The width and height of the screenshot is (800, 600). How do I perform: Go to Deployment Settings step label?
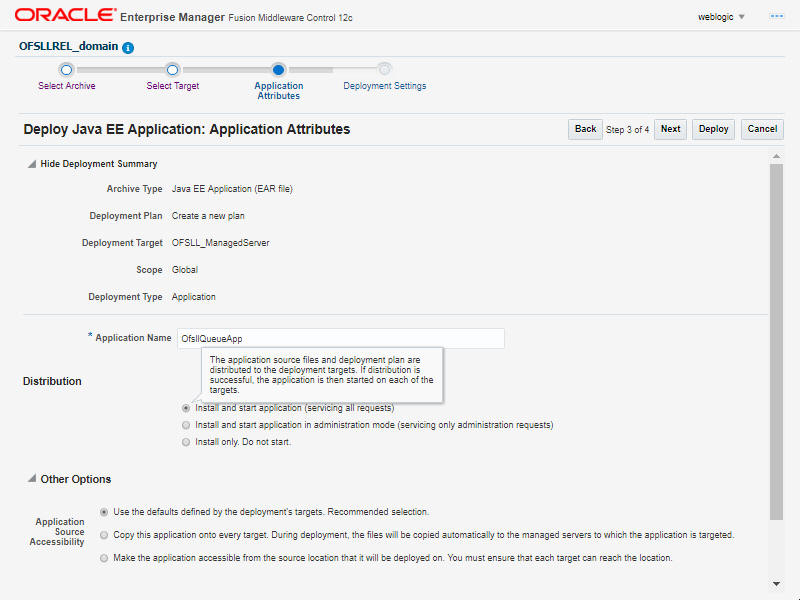[385, 86]
